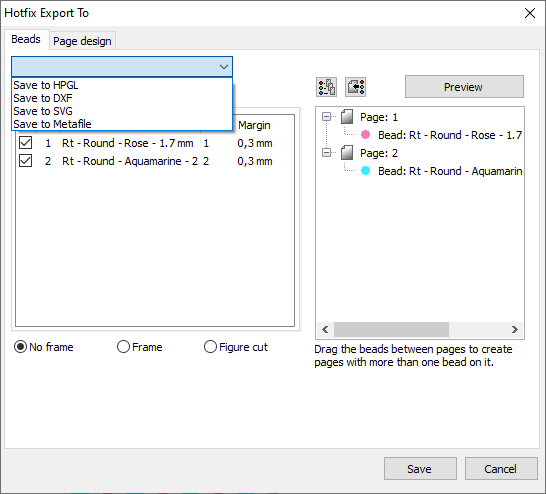
Task: Click the merge beads to one page icon
Action: 356,87
